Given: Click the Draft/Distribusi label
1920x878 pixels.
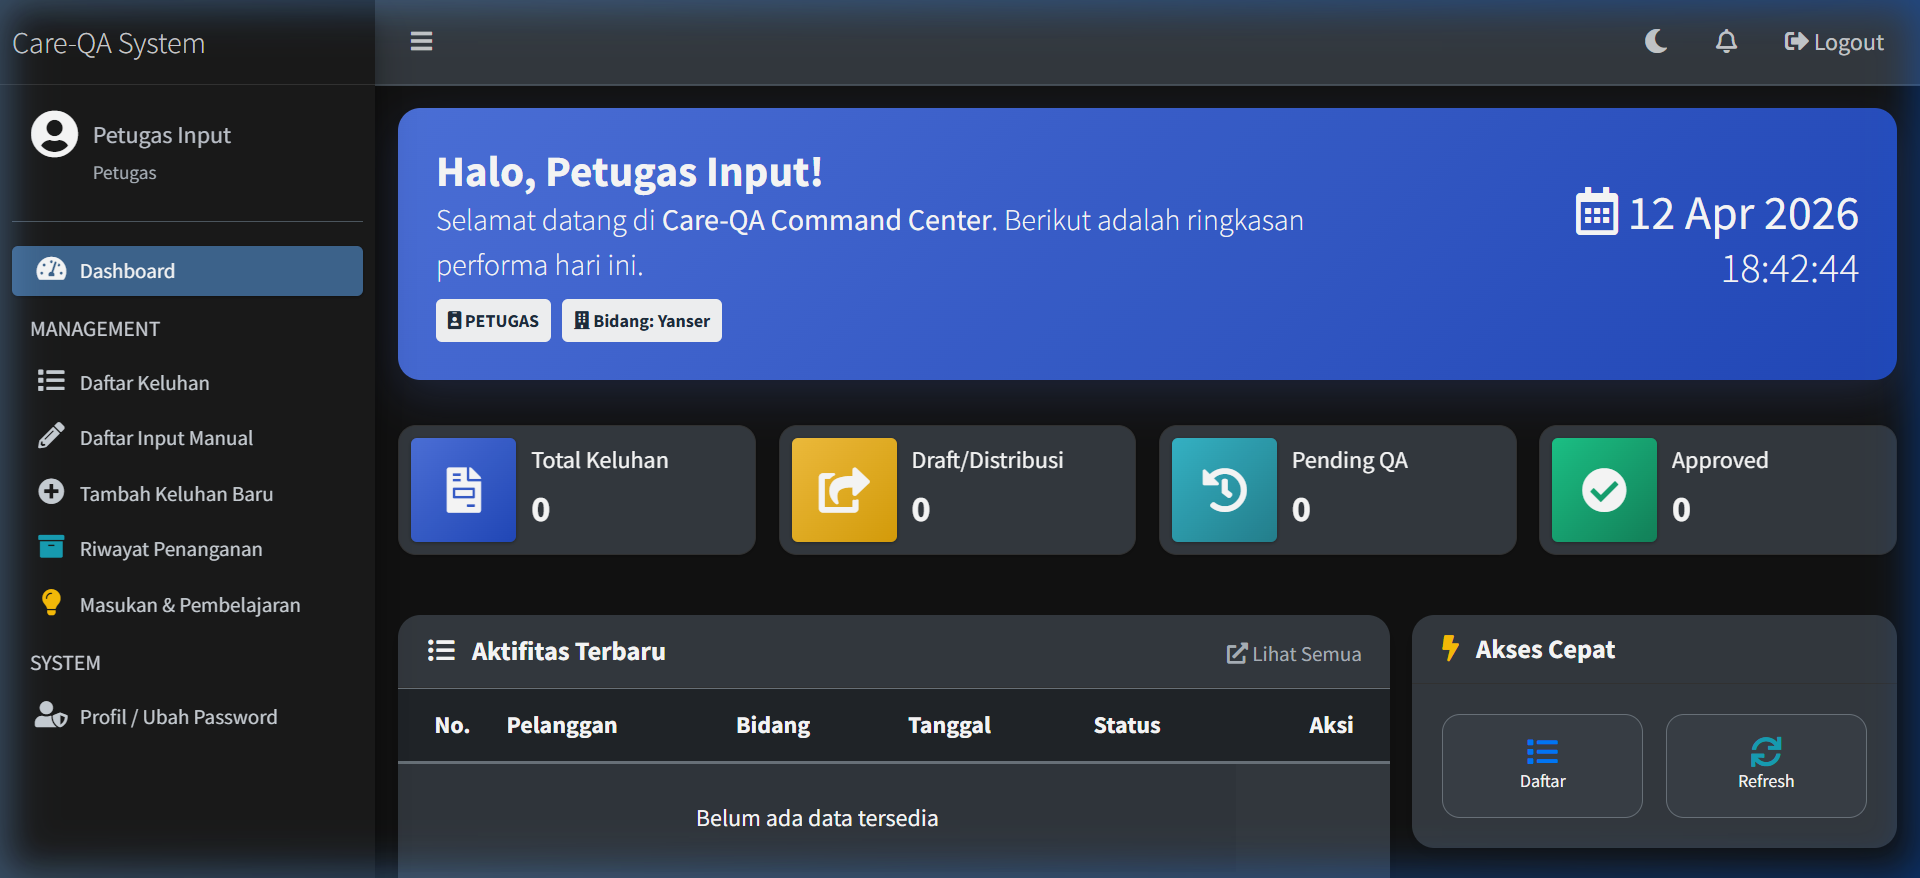Looking at the screenshot, I should click(988, 461).
